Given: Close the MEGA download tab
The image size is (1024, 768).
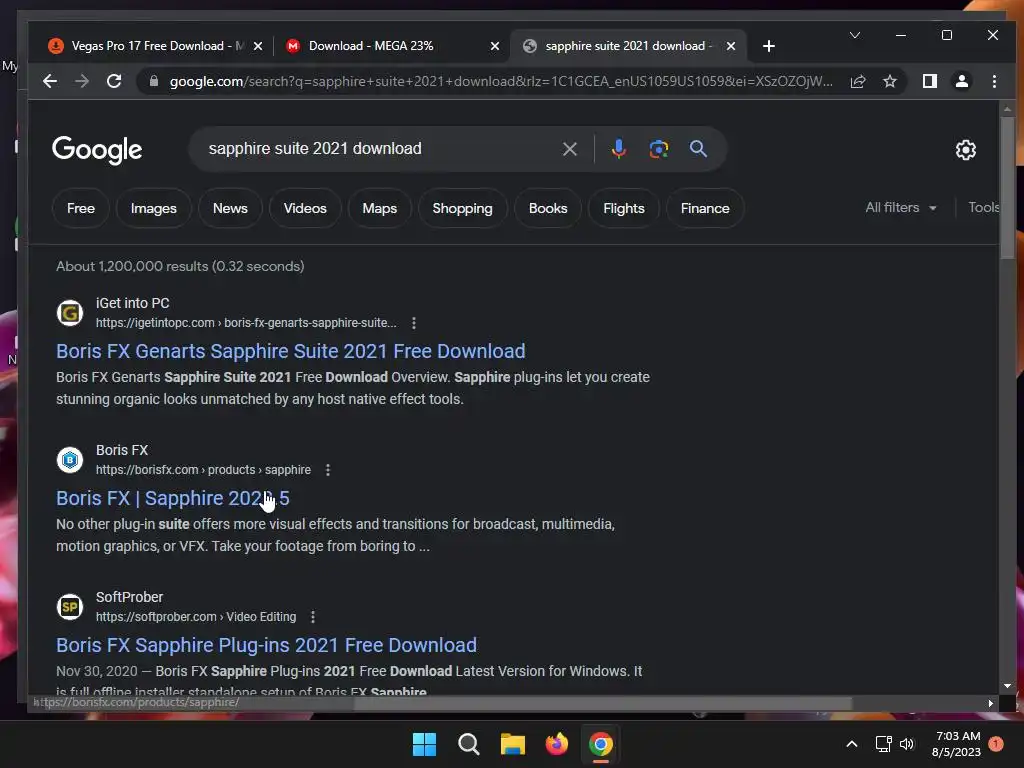Looking at the screenshot, I should 494,46.
